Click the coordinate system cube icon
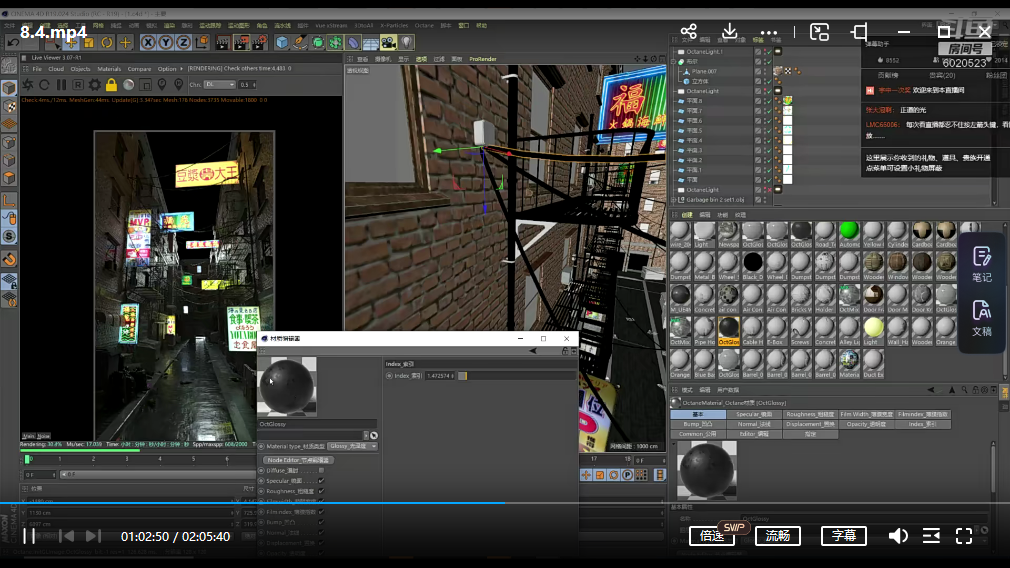 tap(202, 43)
